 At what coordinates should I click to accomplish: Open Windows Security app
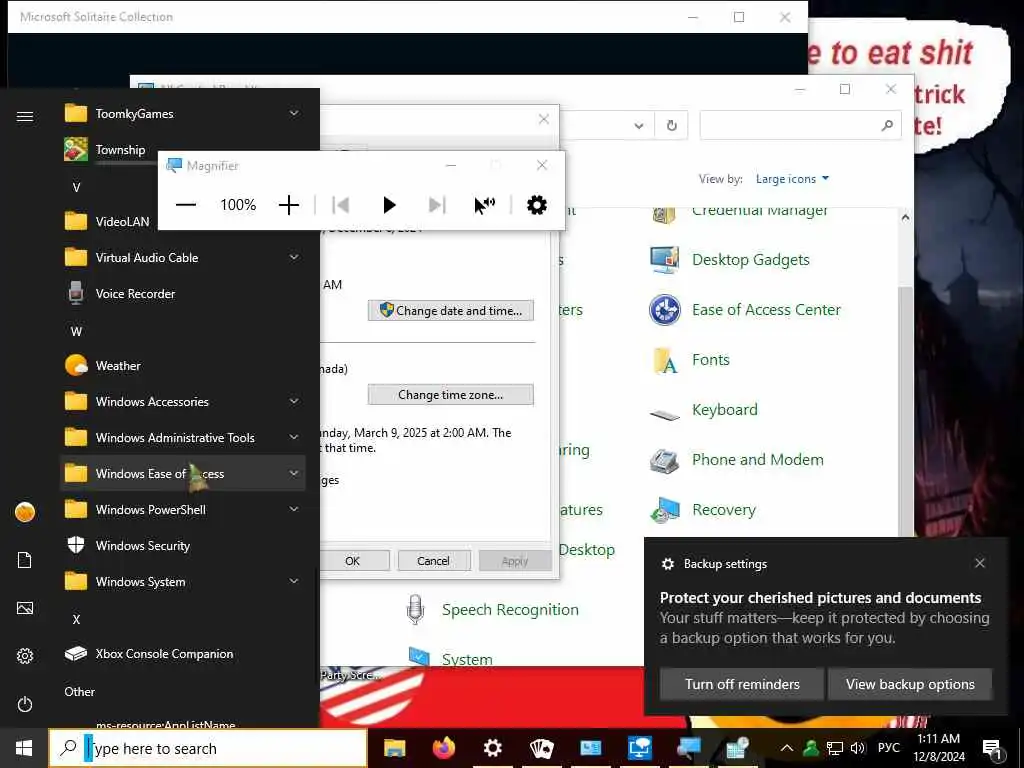183,545
